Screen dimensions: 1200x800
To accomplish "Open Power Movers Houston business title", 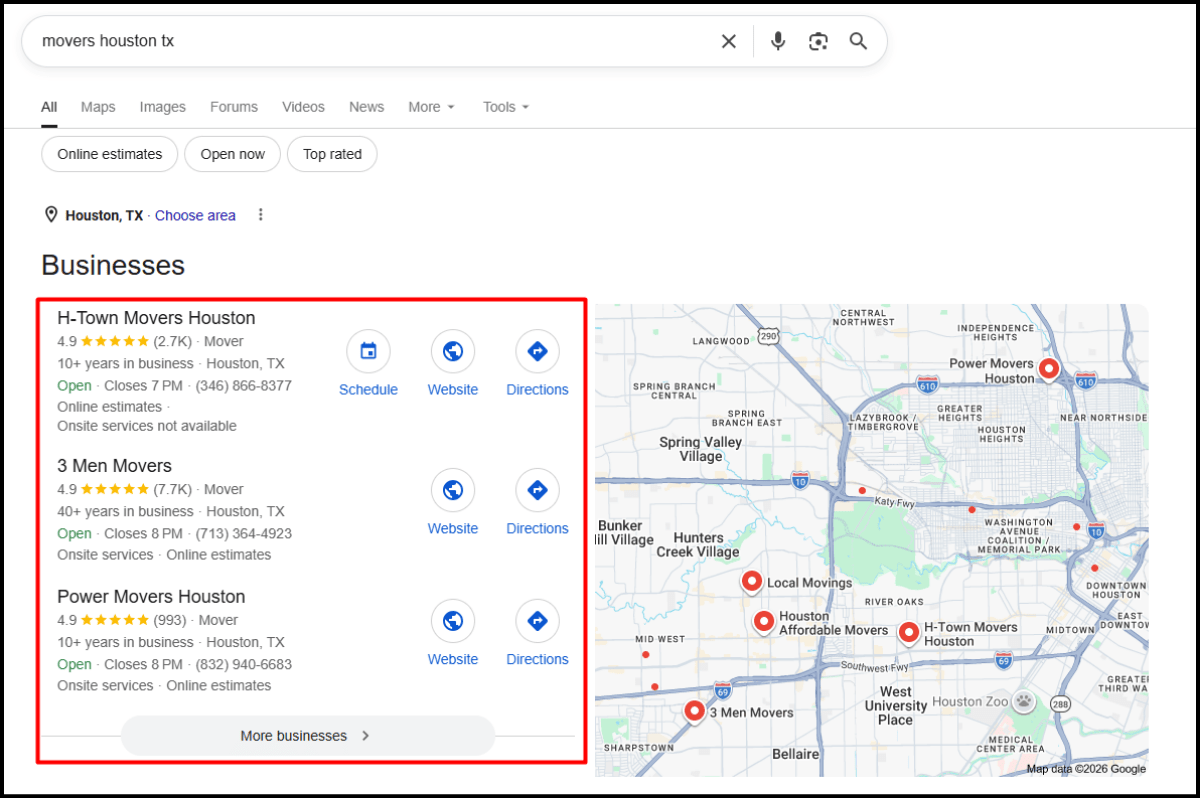I will (151, 597).
